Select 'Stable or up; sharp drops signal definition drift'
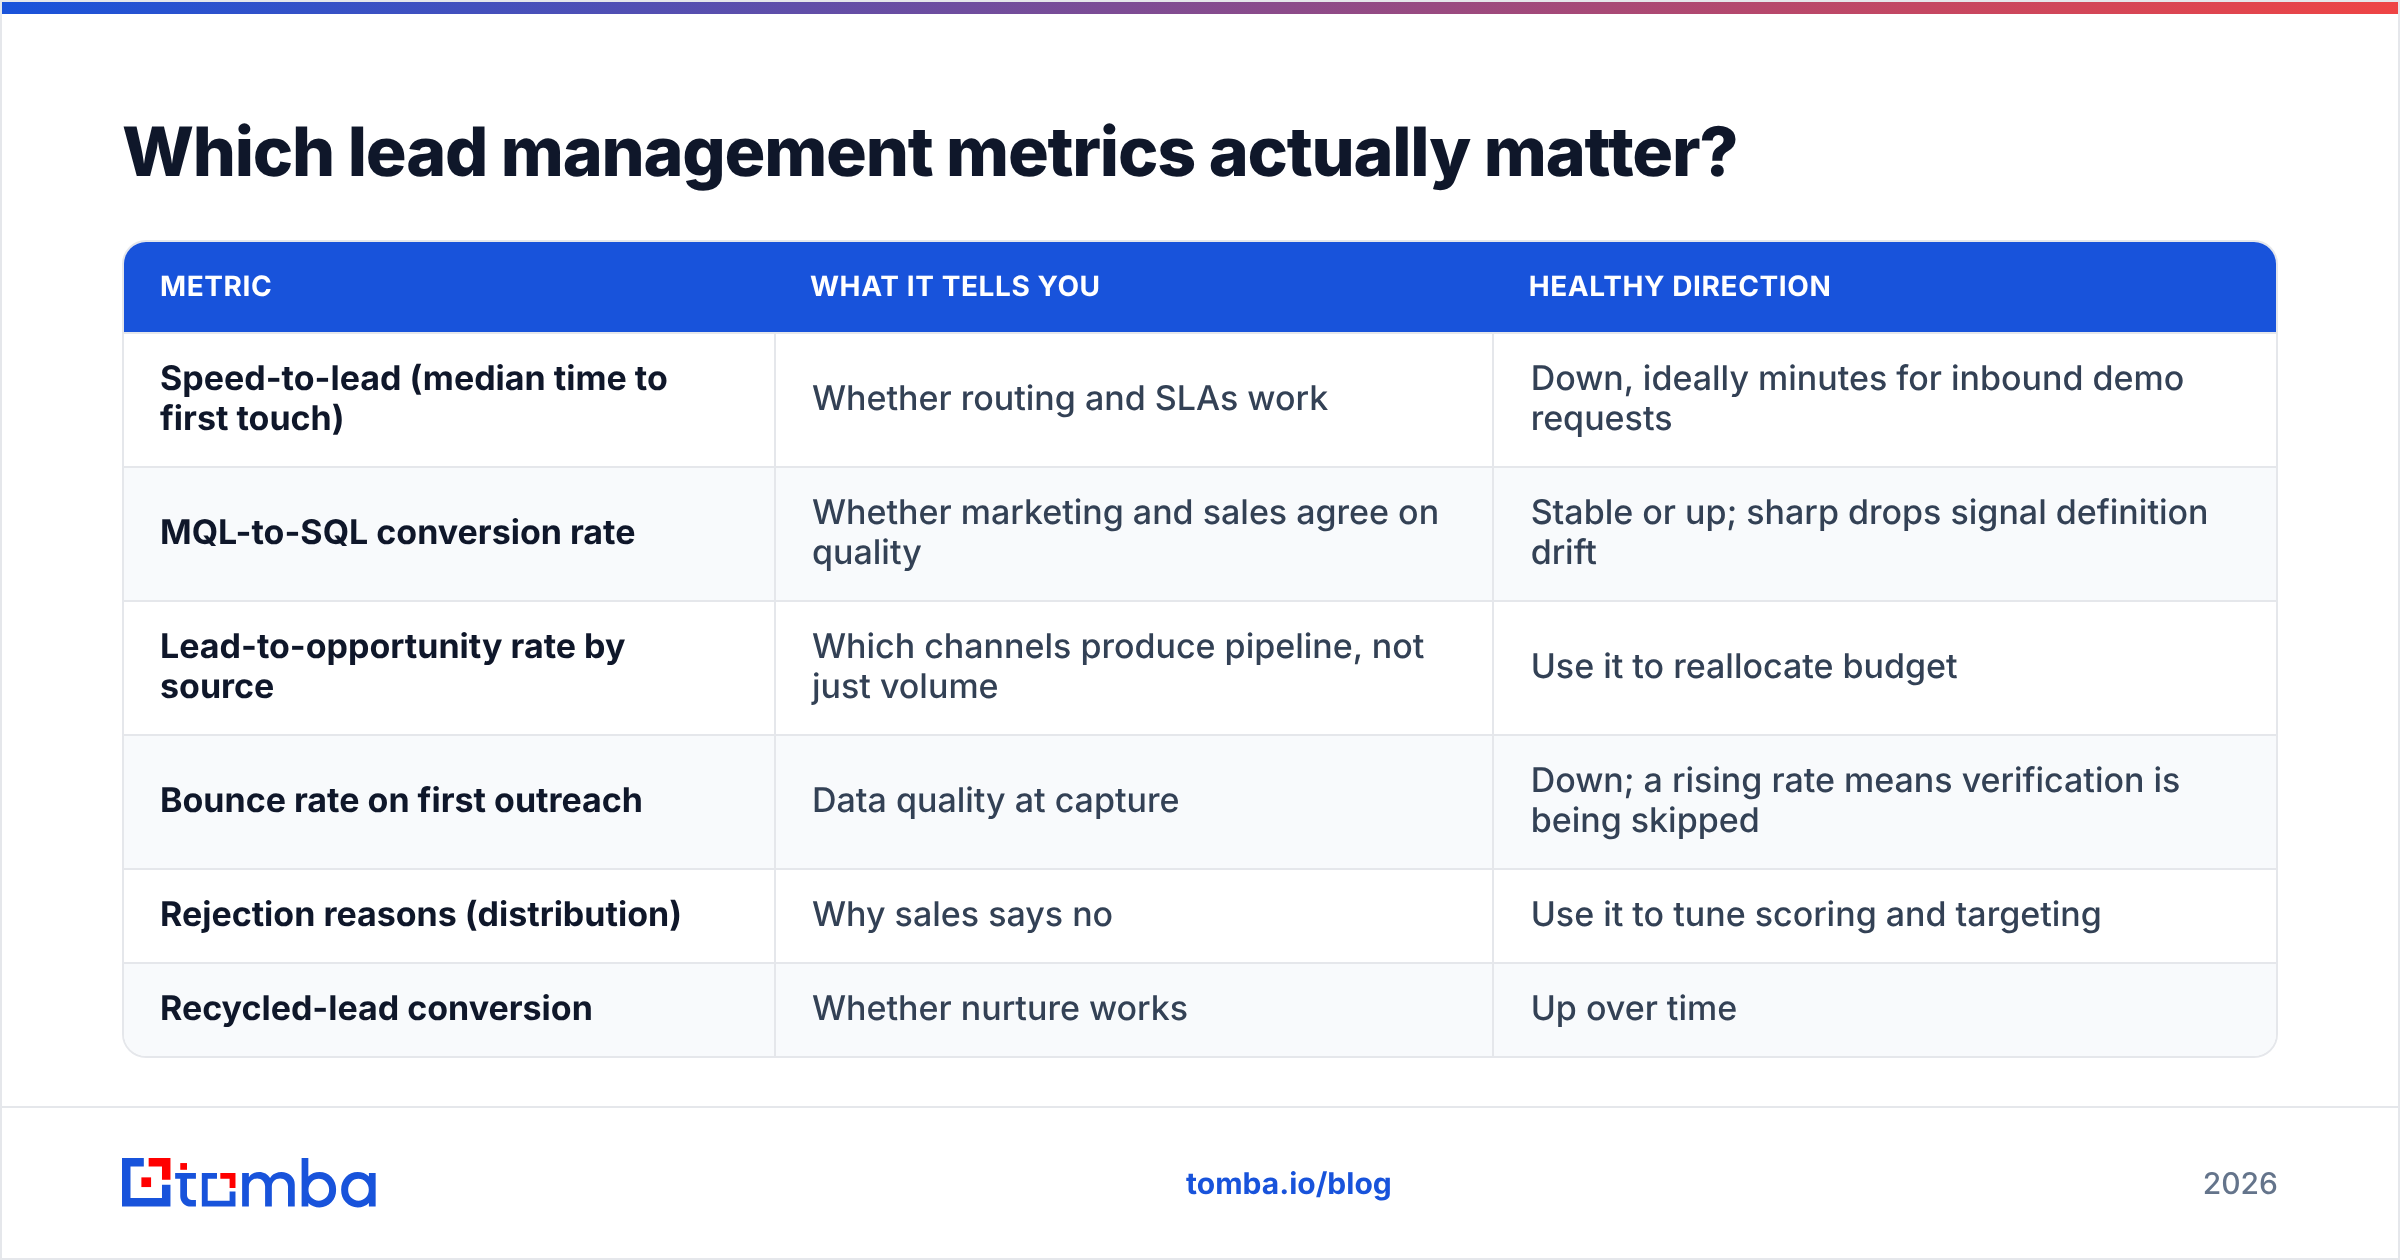The width and height of the screenshot is (2400, 1260). [1885, 533]
